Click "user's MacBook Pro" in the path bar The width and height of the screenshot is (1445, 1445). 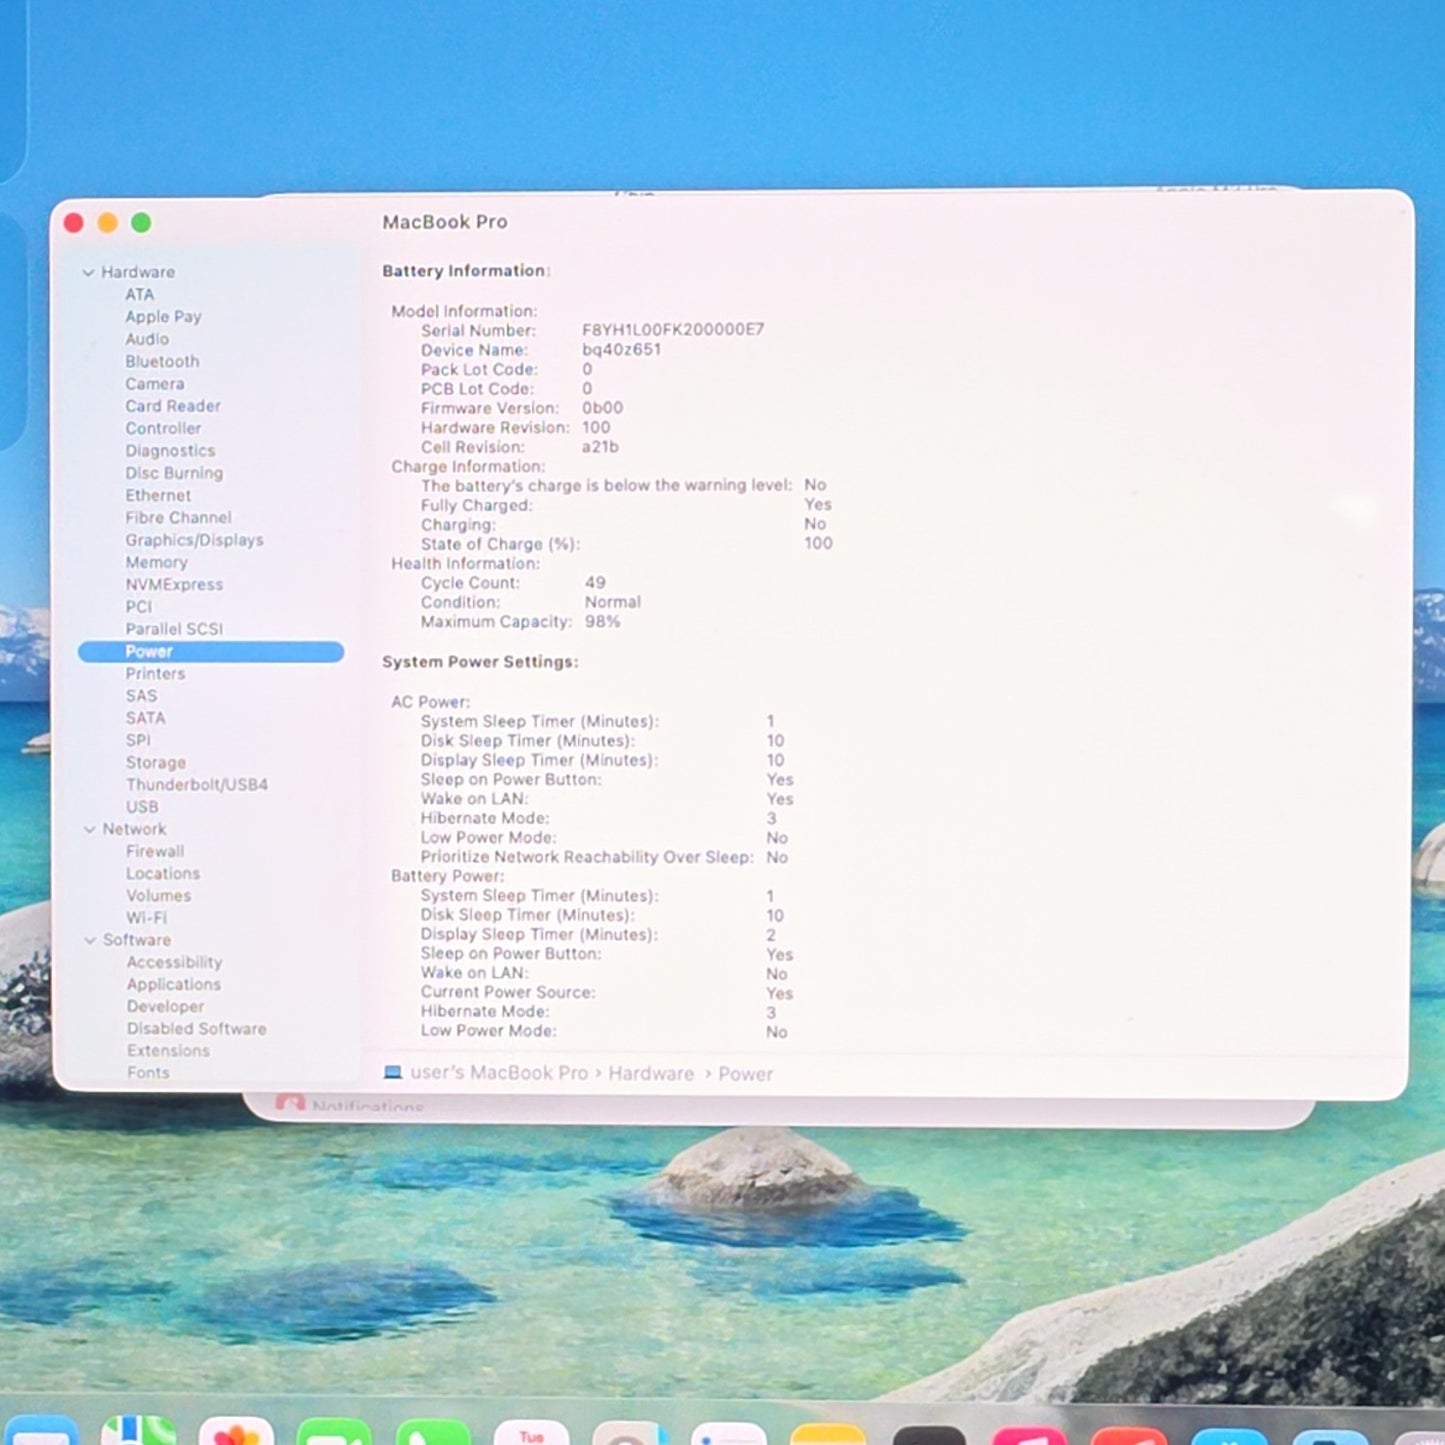point(499,1073)
